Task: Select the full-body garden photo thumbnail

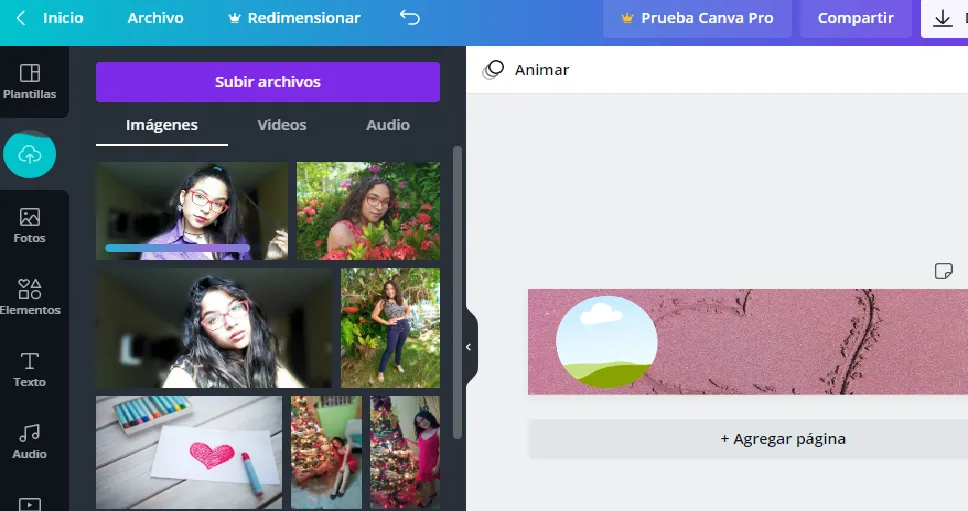Action: click(x=390, y=328)
